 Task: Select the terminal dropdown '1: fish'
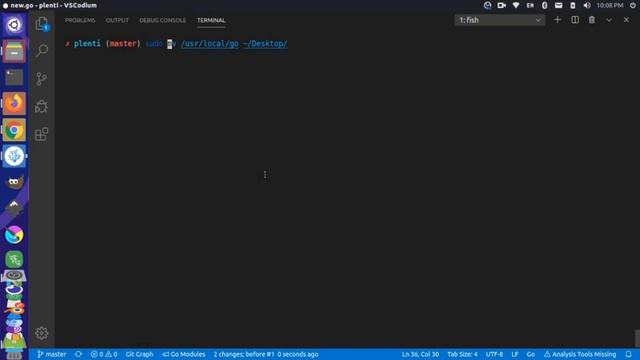[x=500, y=20]
